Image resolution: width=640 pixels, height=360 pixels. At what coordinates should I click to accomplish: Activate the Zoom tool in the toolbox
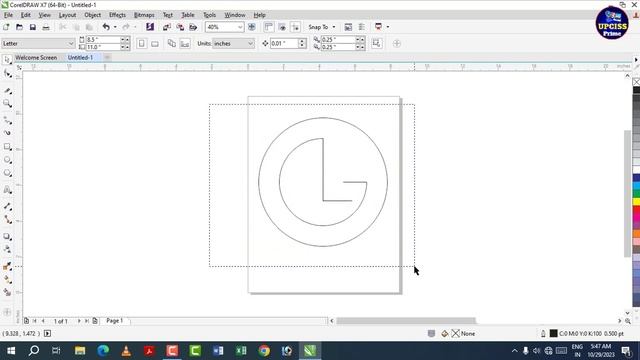click(x=7, y=104)
